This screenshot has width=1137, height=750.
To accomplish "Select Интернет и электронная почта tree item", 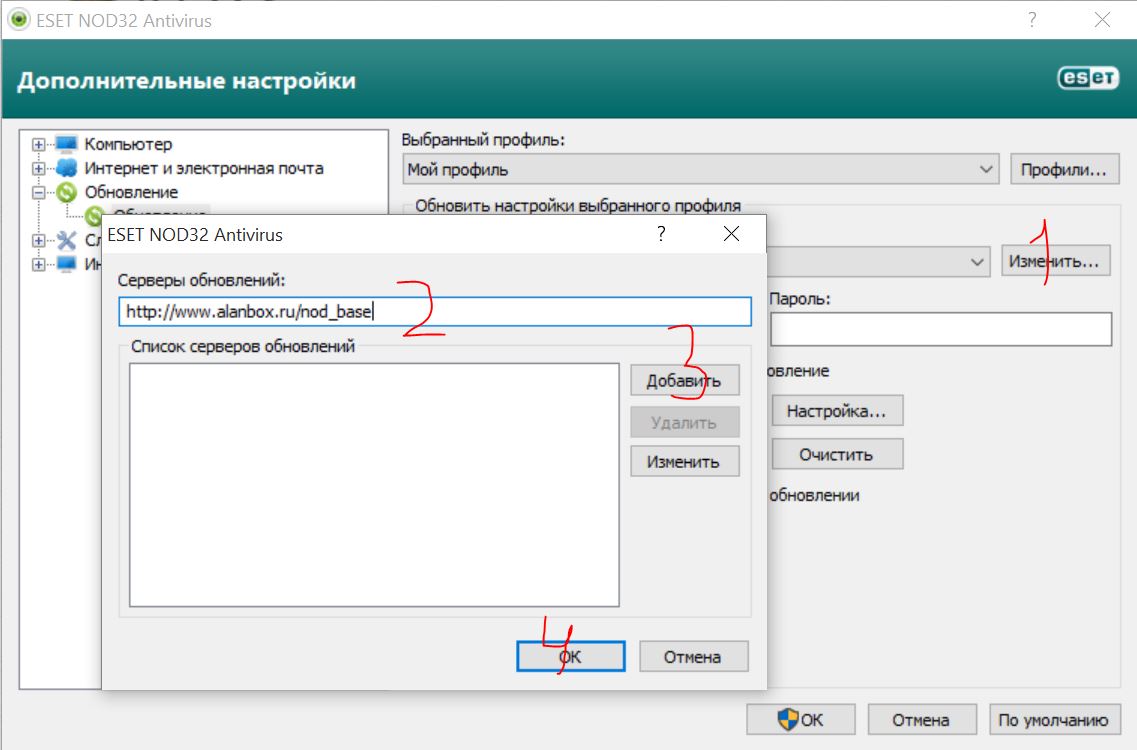I will (x=204, y=168).
